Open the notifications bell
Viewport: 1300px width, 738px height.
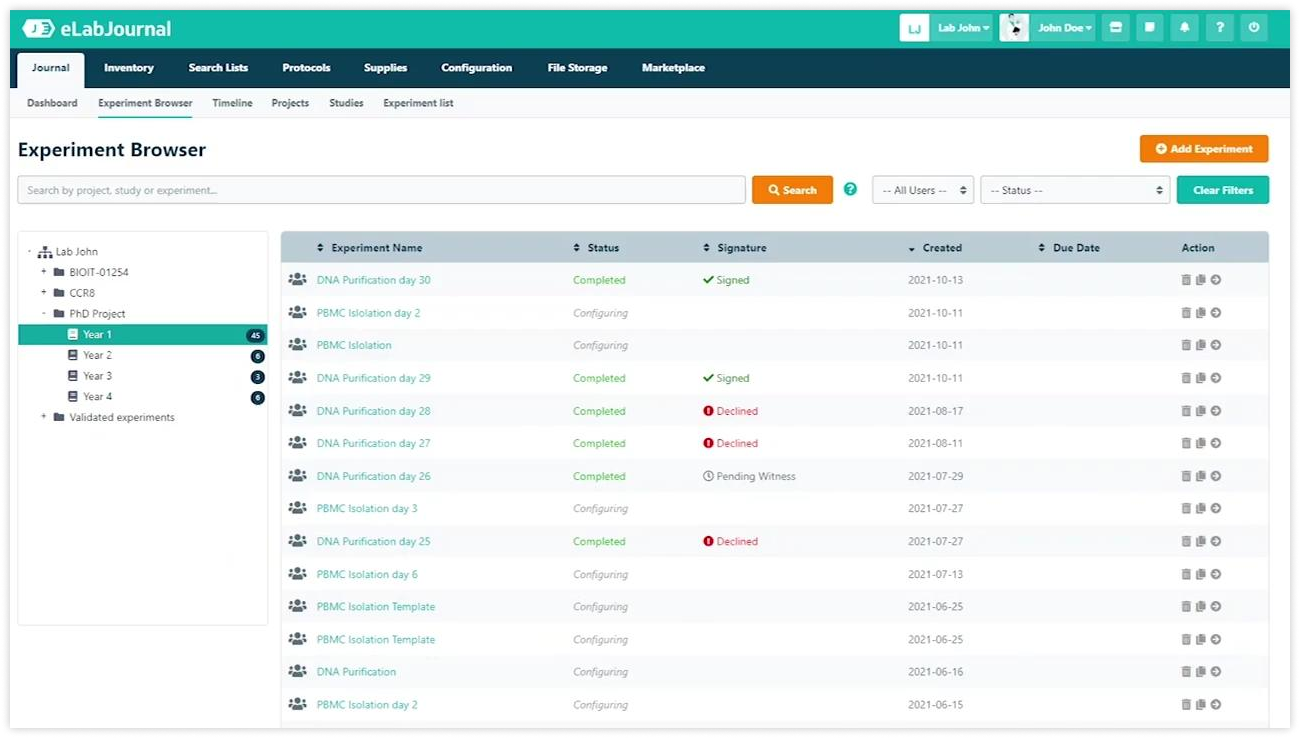click(1185, 28)
